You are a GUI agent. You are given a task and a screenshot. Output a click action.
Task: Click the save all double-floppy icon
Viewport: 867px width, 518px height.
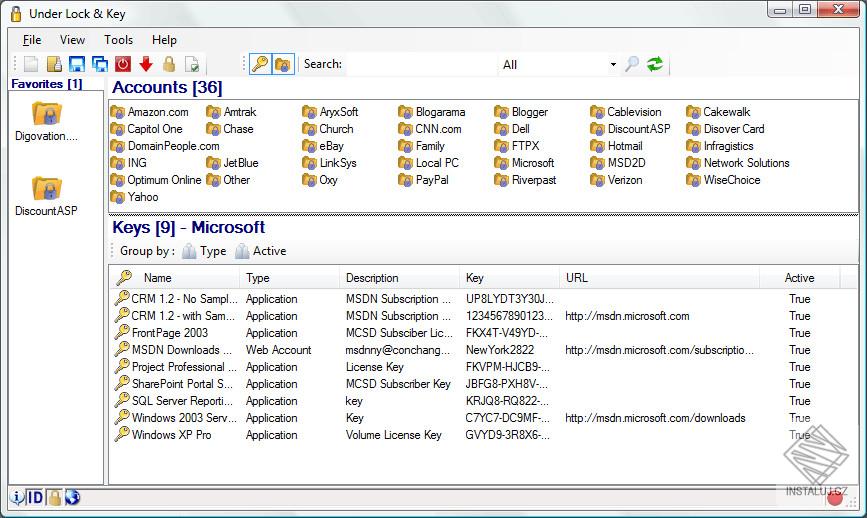coord(100,64)
